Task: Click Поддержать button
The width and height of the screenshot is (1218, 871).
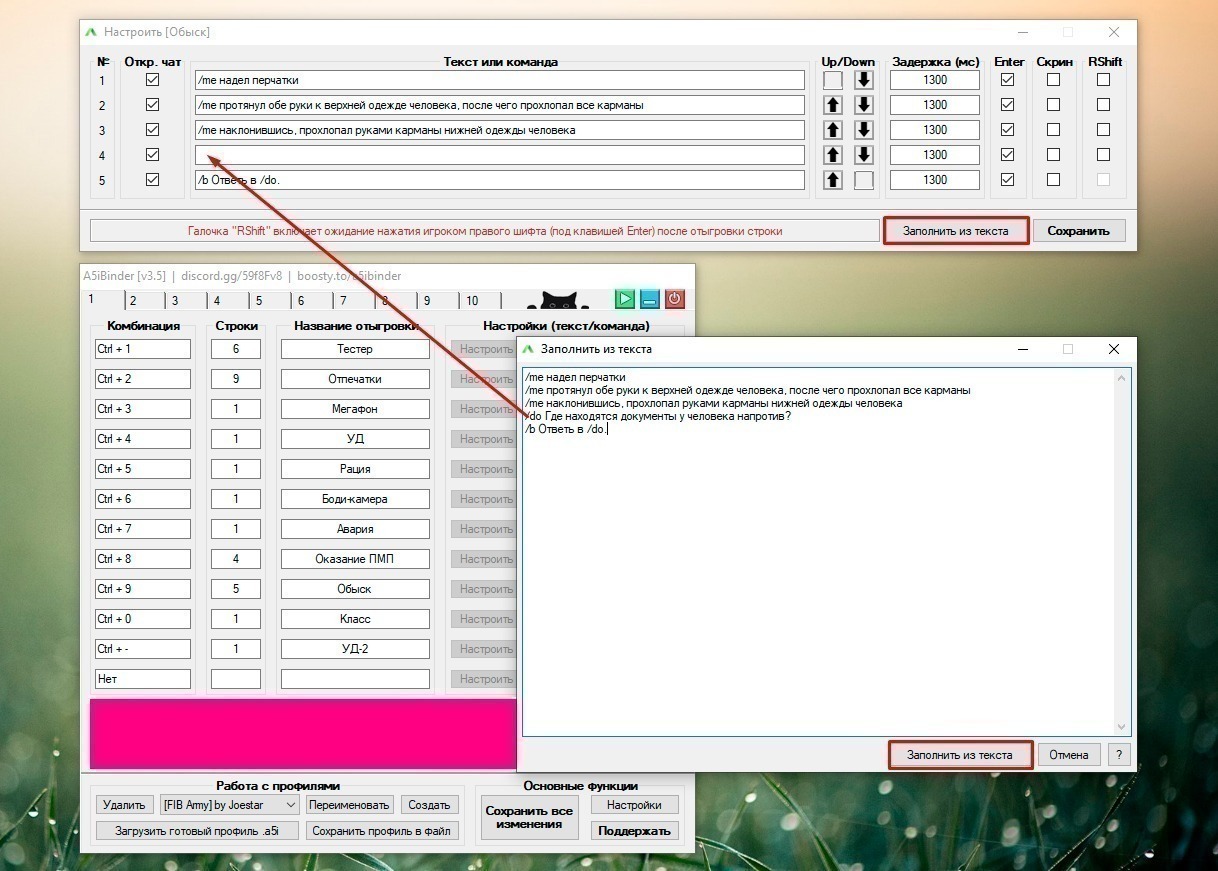Action: [x=634, y=830]
